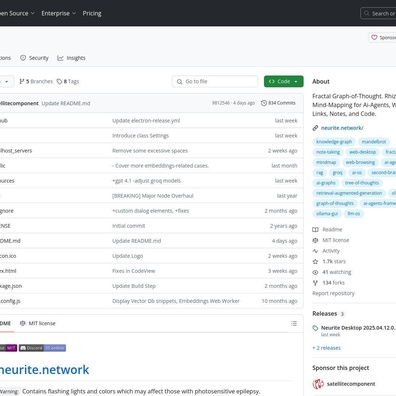Screen dimensions: 396x396
Task: Open the Releases heading link
Action: [x=328, y=314]
